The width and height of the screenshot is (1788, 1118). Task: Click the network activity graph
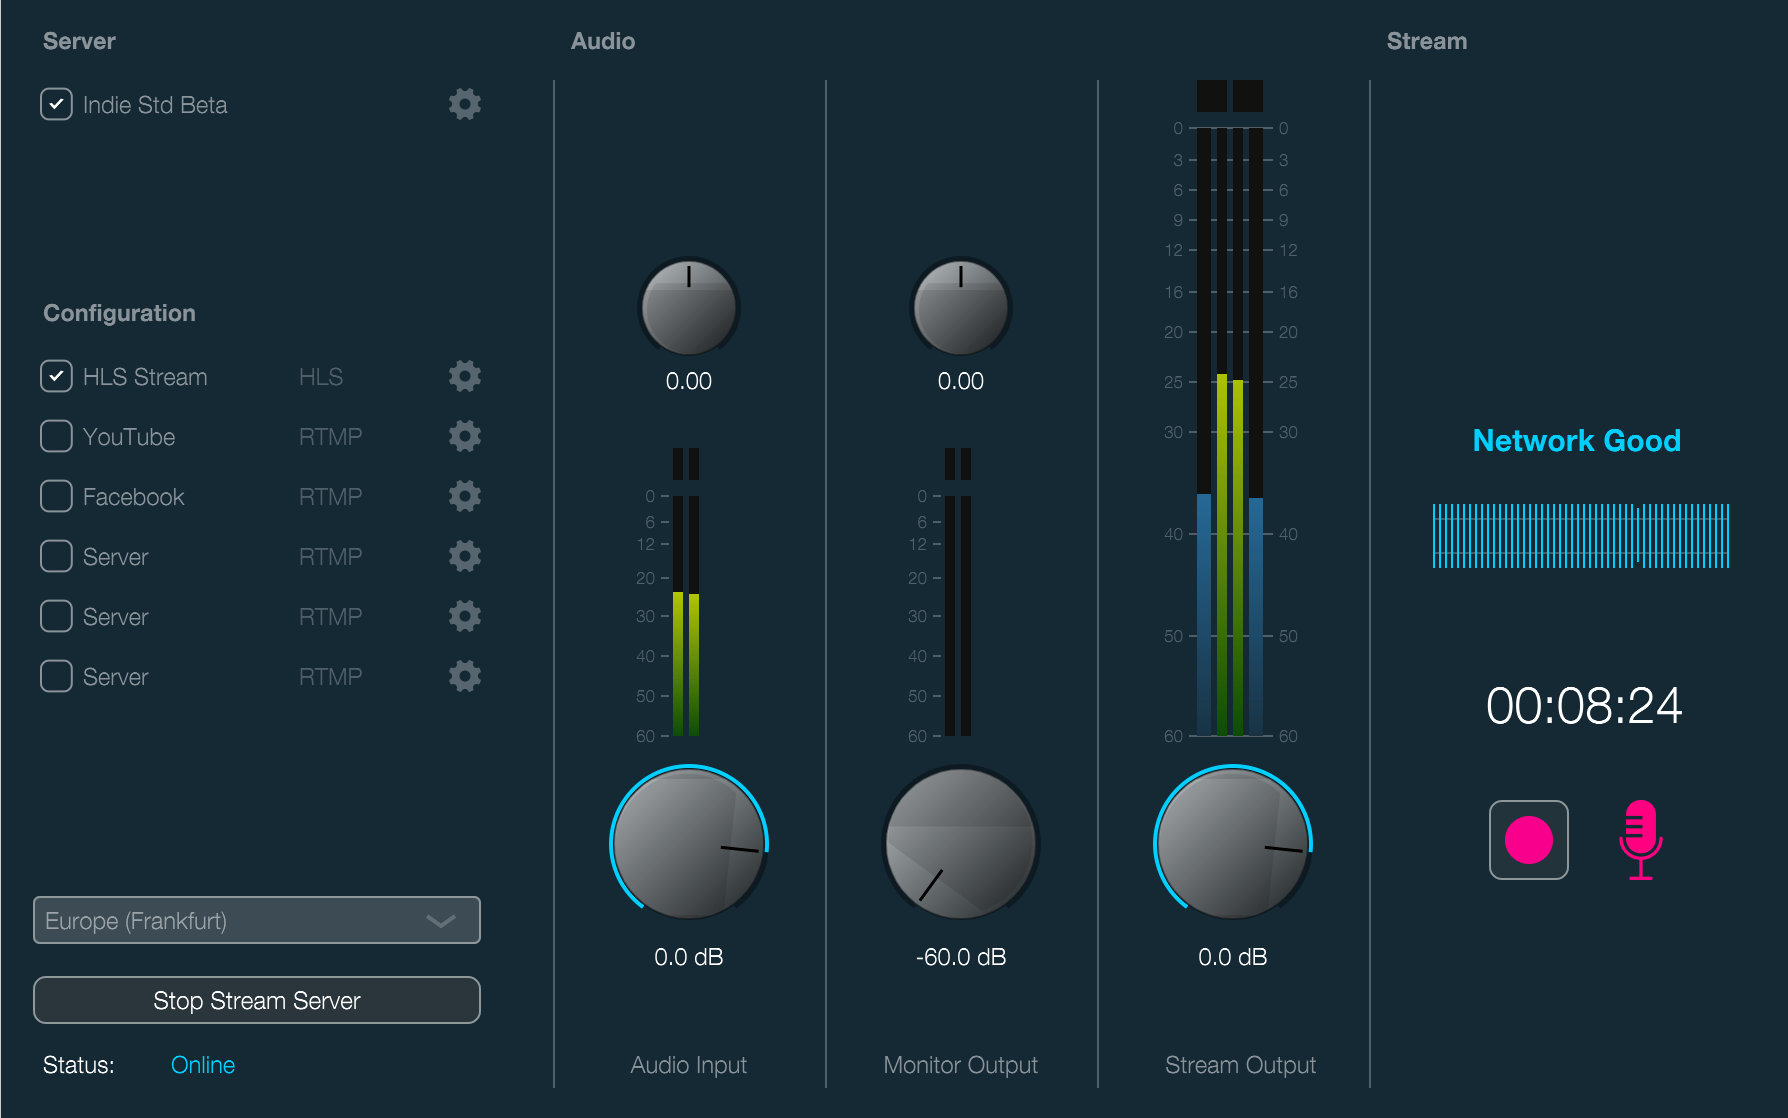pos(1581,536)
